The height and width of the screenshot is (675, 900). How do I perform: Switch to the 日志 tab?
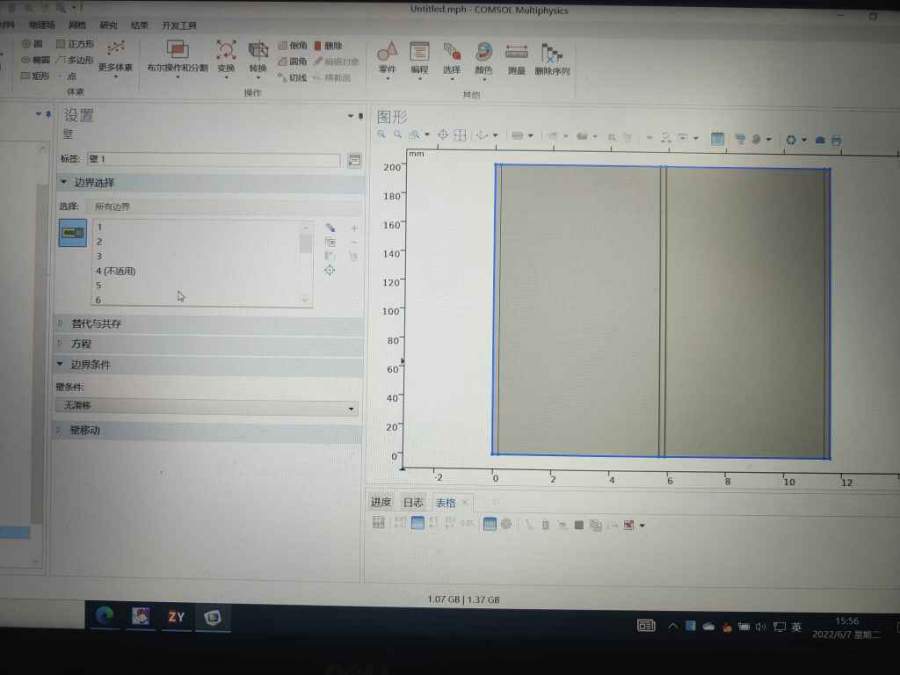point(413,502)
